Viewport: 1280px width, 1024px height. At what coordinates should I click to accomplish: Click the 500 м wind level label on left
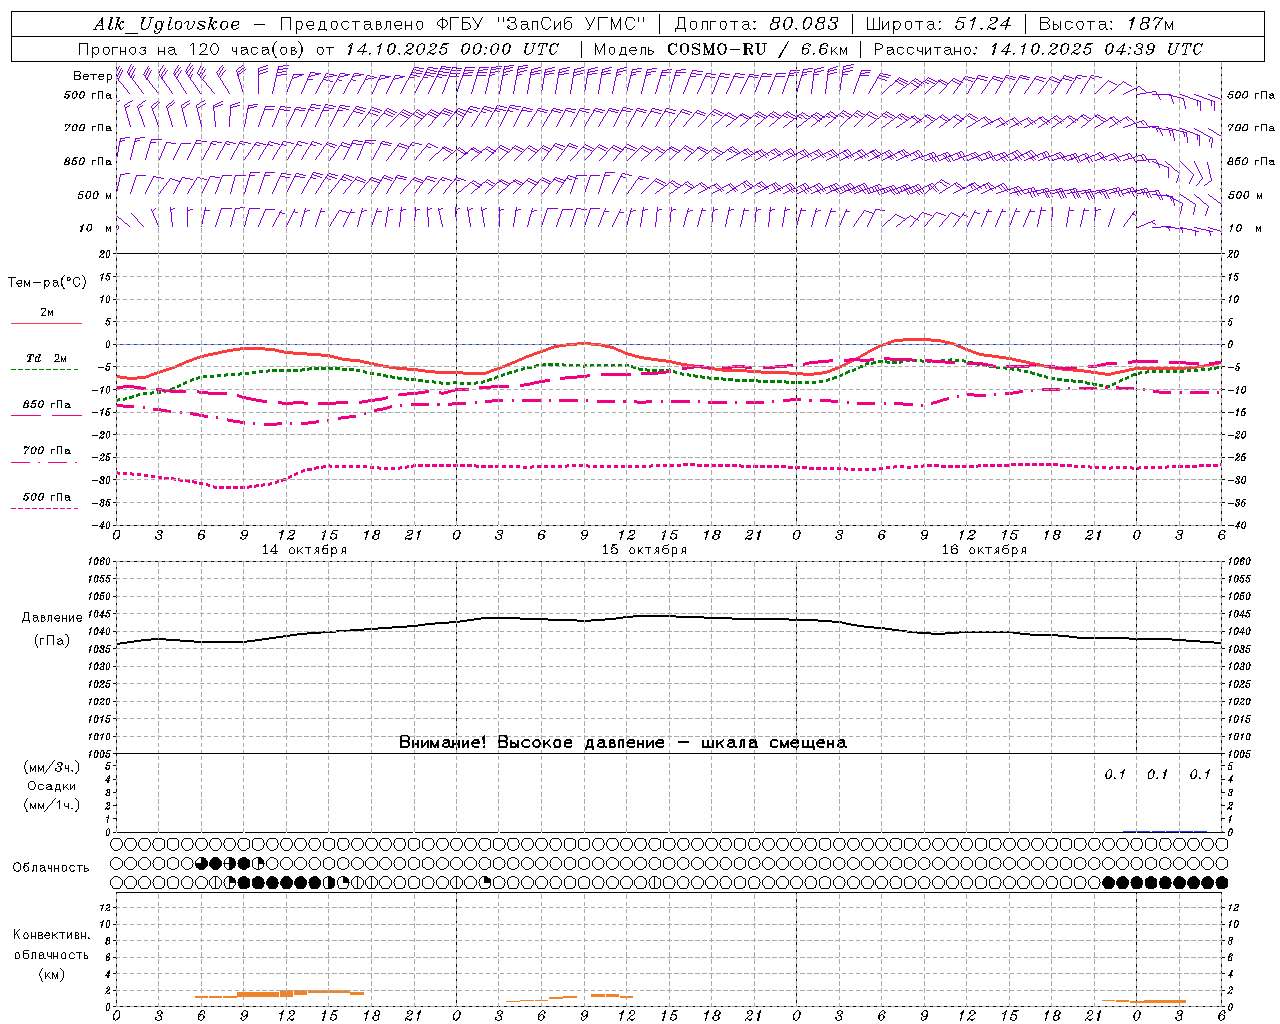(95, 195)
